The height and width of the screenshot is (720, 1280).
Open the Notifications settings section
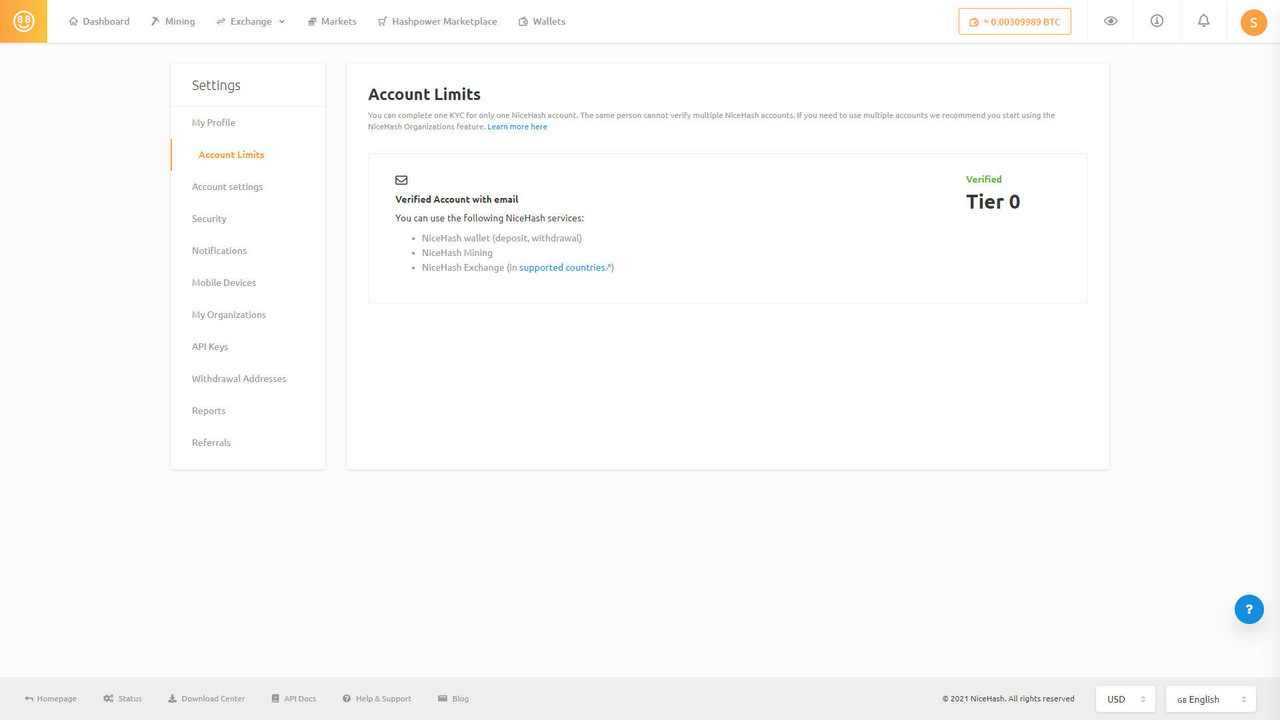pos(219,250)
